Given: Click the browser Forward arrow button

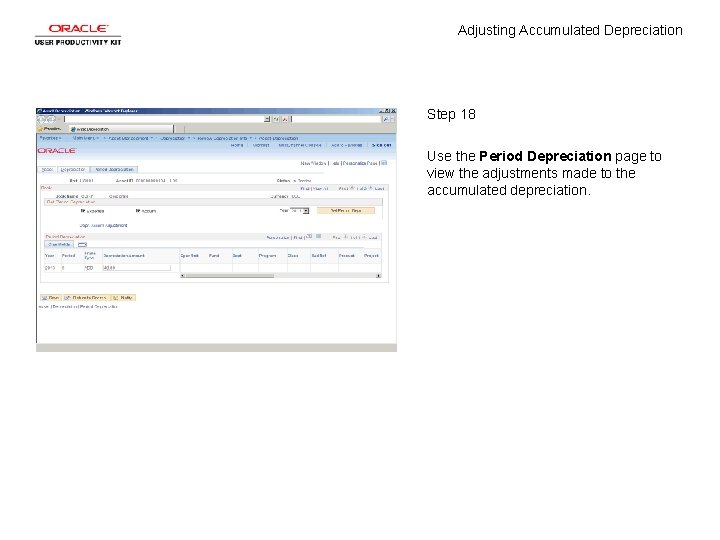Looking at the screenshot, I should coord(51,119).
